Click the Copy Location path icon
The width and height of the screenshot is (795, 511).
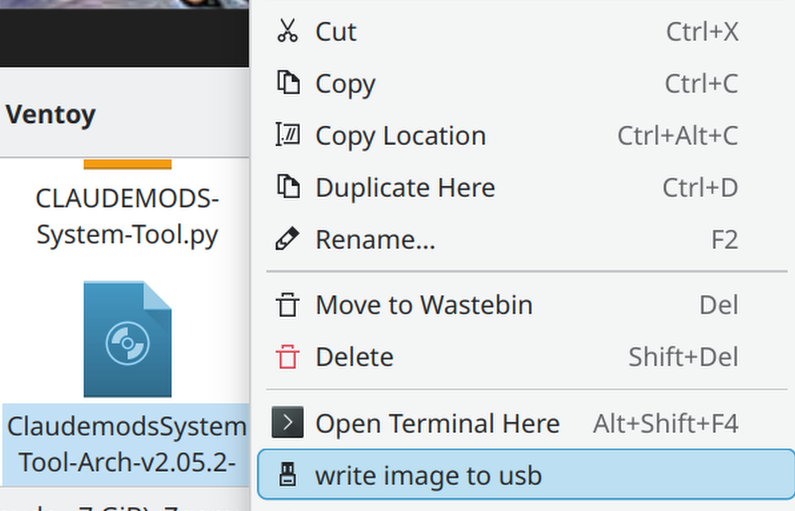pos(287,135)
